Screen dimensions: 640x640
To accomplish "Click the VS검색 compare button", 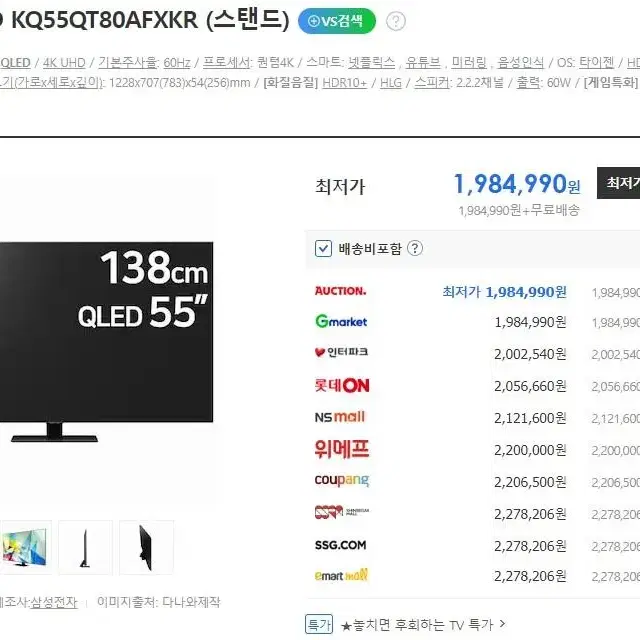I will pos(337,21).
